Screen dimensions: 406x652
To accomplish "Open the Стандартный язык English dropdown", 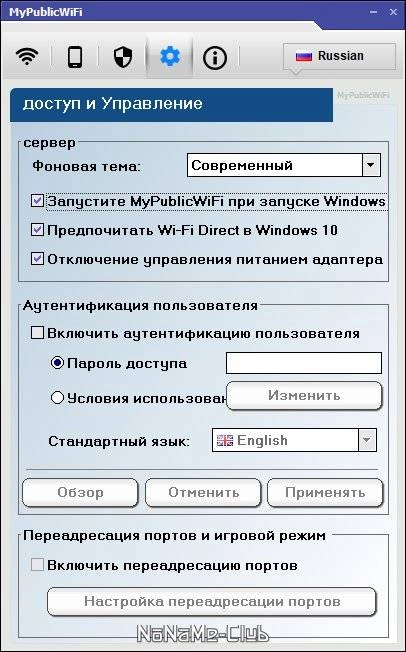I will [x=294, y=440].
